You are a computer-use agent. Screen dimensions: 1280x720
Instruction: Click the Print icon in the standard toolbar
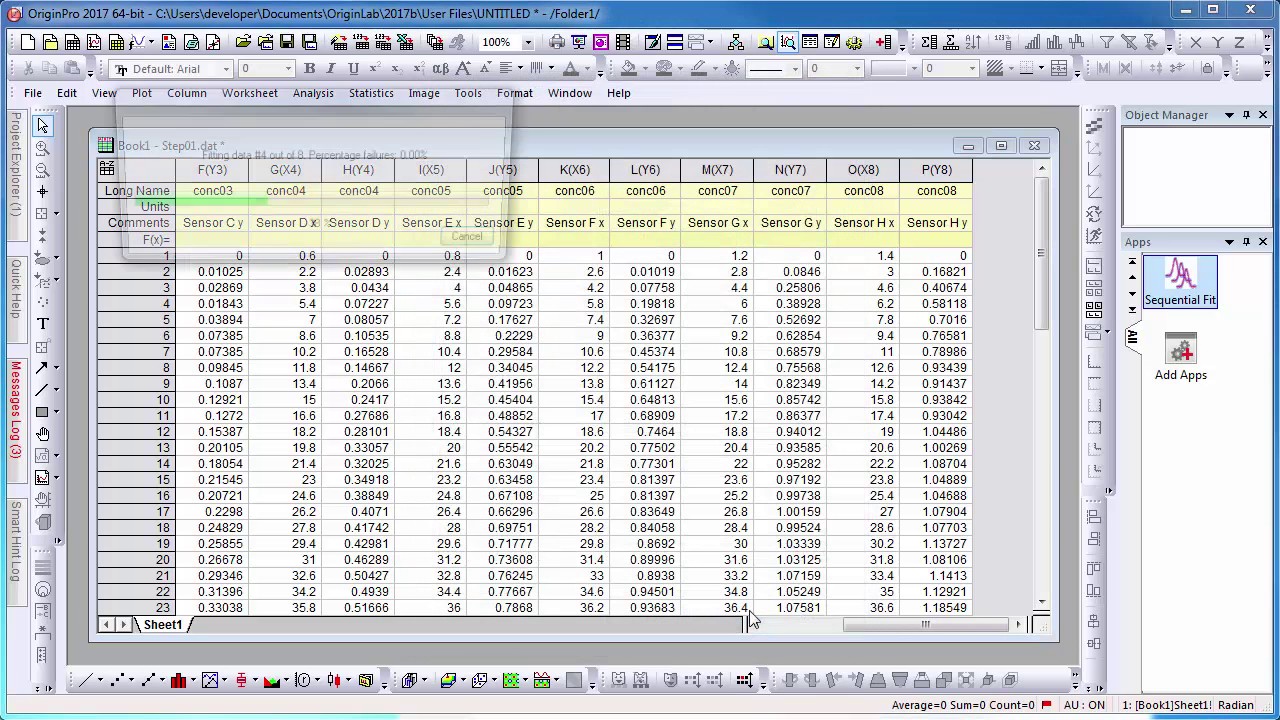pos(557,42)
